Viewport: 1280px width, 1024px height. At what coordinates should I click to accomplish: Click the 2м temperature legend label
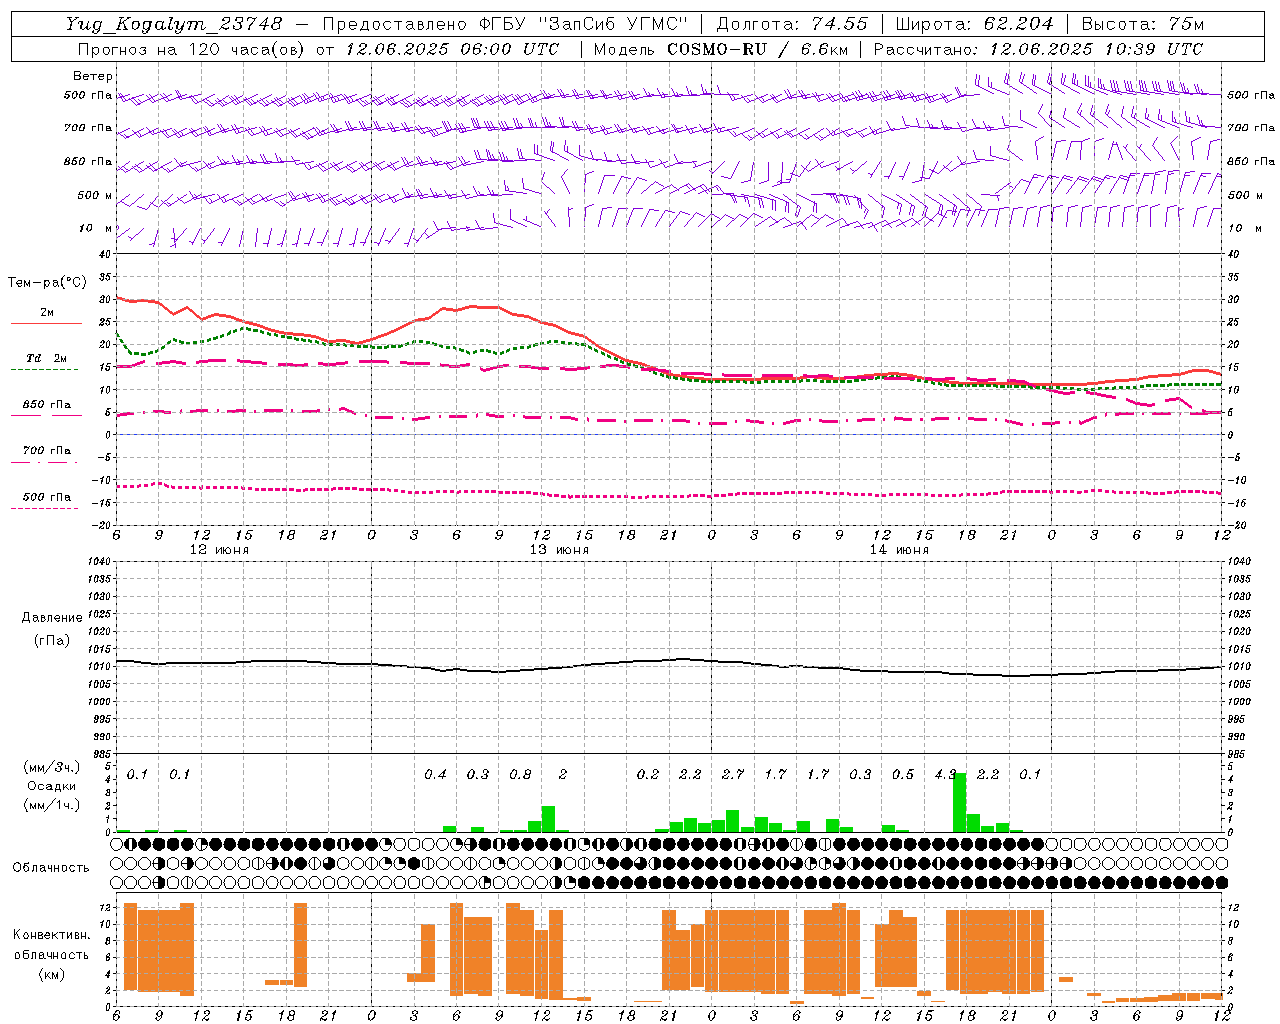(x=47, y=312)
